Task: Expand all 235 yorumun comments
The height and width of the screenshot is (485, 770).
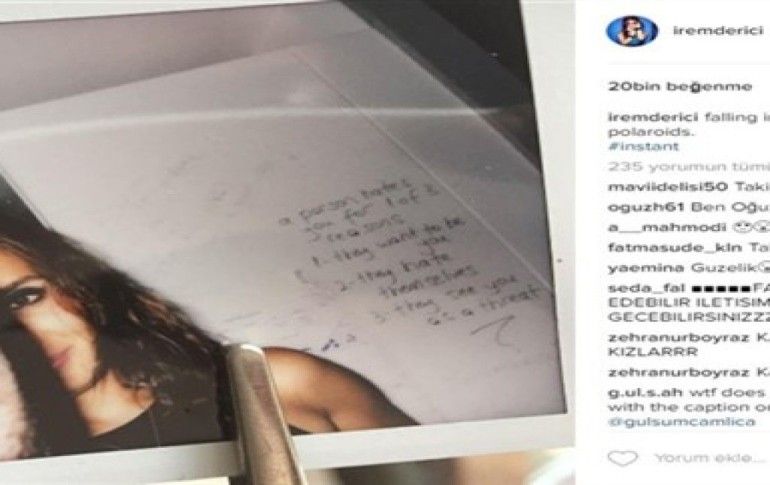Action: tap(689, 167)
